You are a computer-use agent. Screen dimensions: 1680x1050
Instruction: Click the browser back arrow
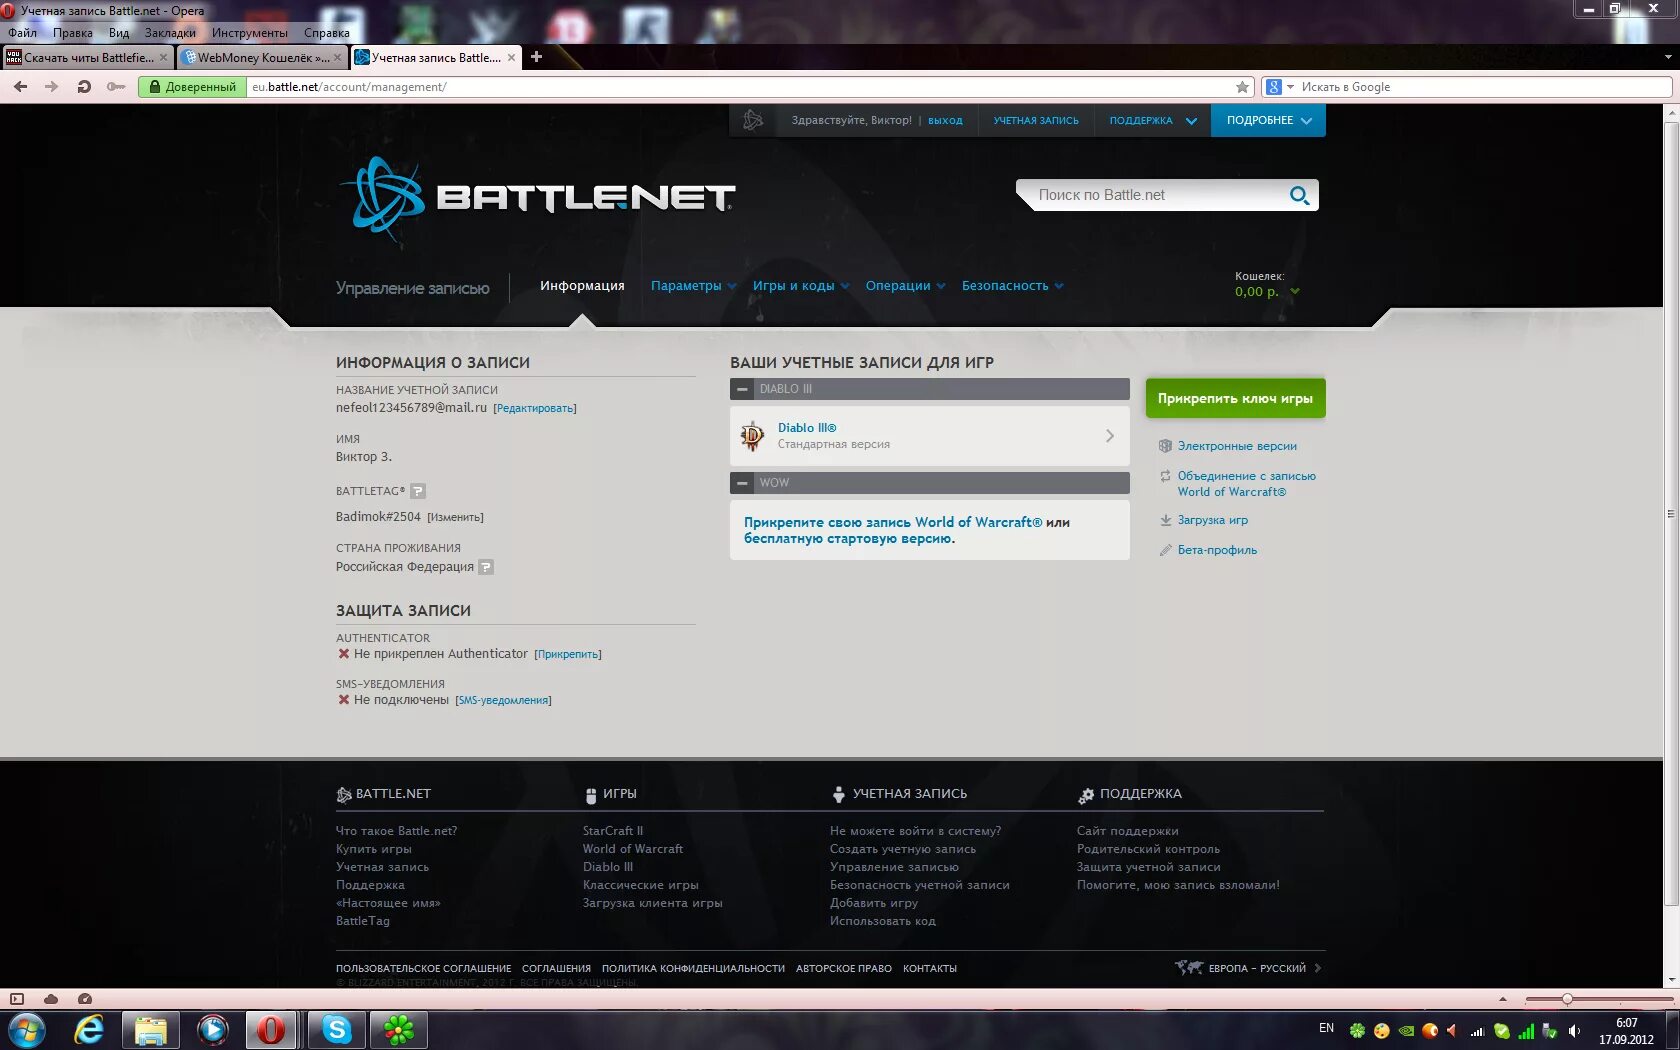click(20, 87)
